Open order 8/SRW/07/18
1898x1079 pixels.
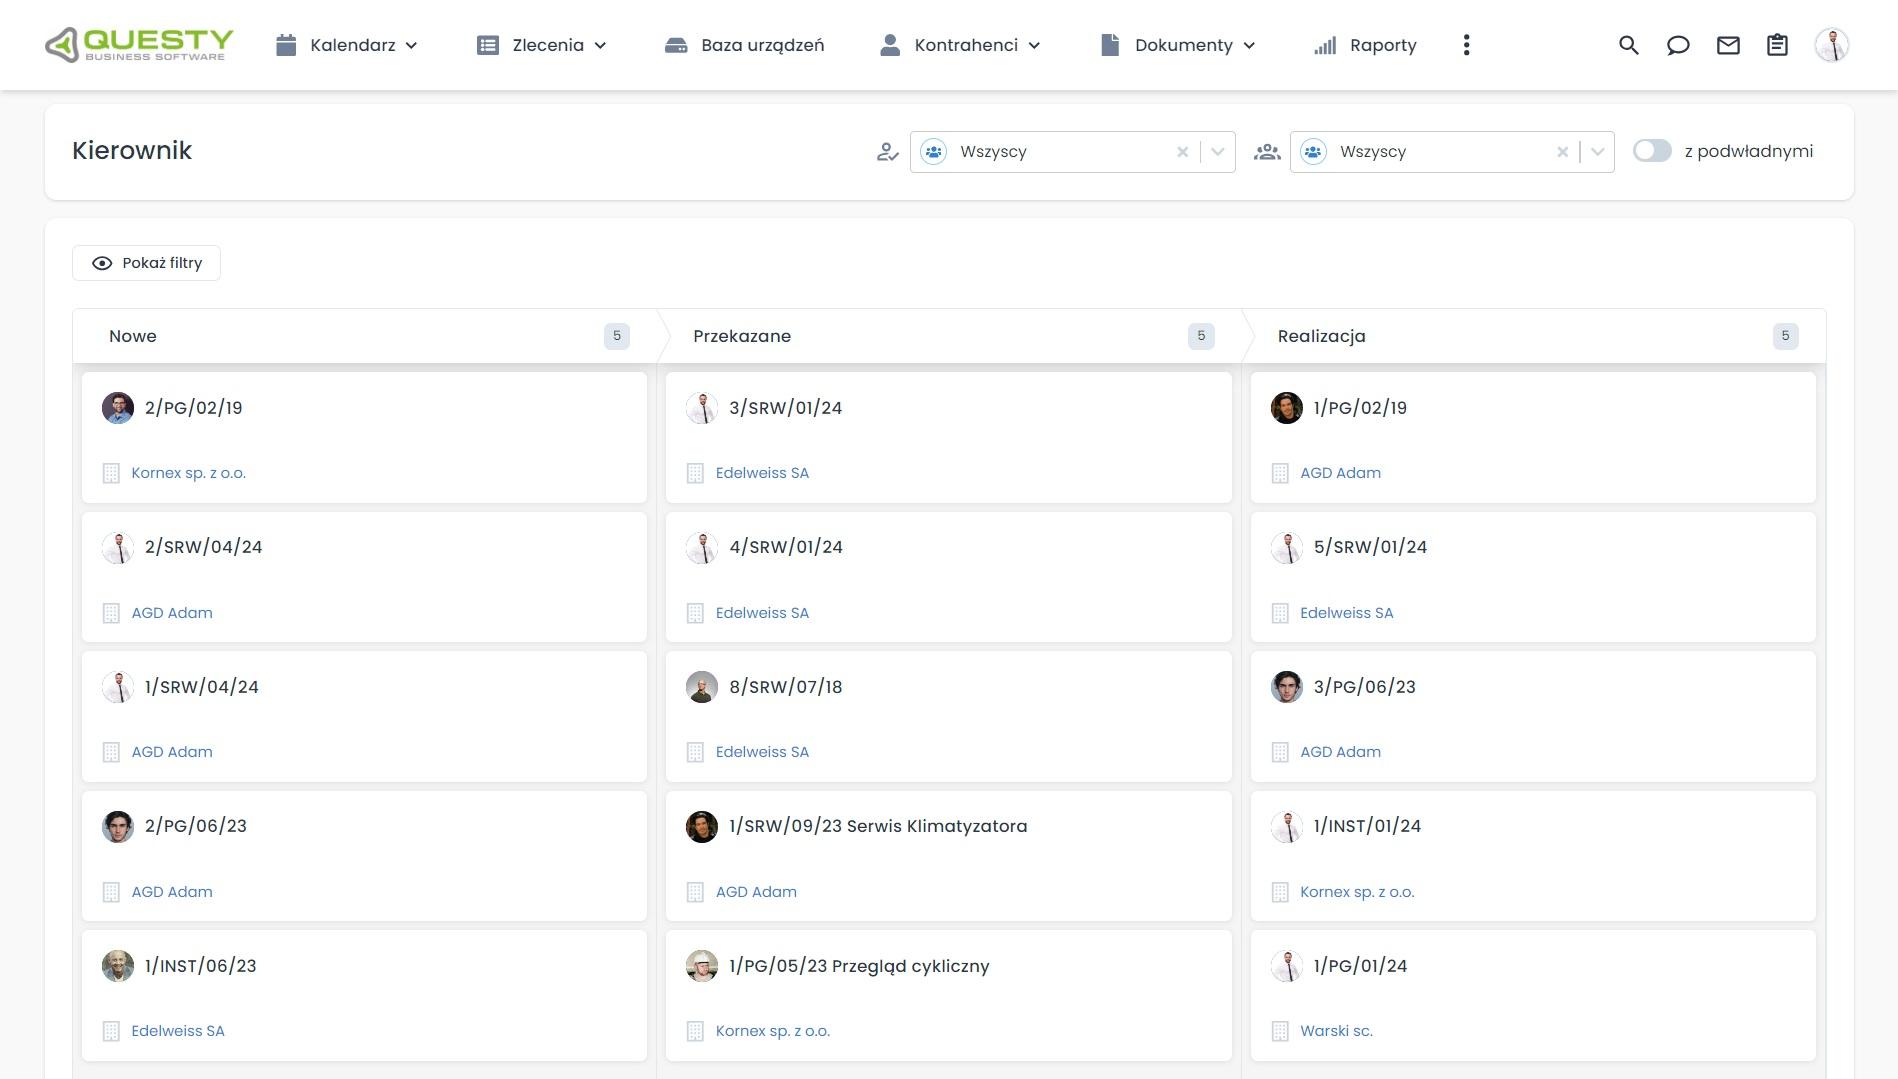785,687
